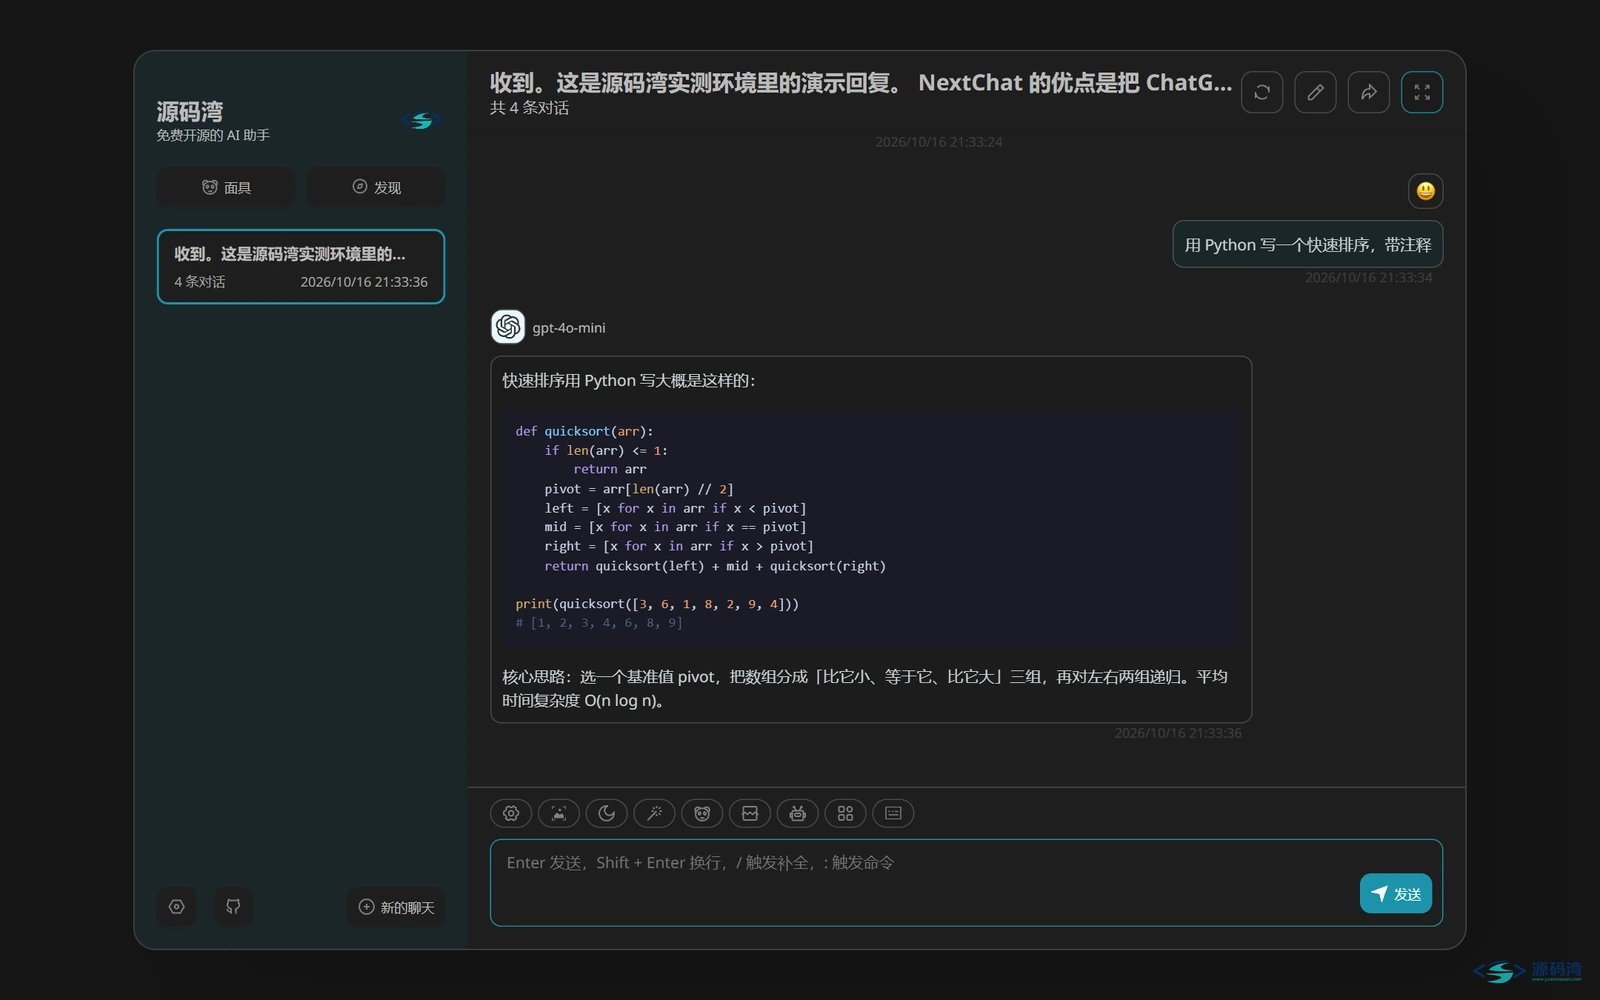Click the 'return quicksort(left) + mid' code line

(715, 566)
